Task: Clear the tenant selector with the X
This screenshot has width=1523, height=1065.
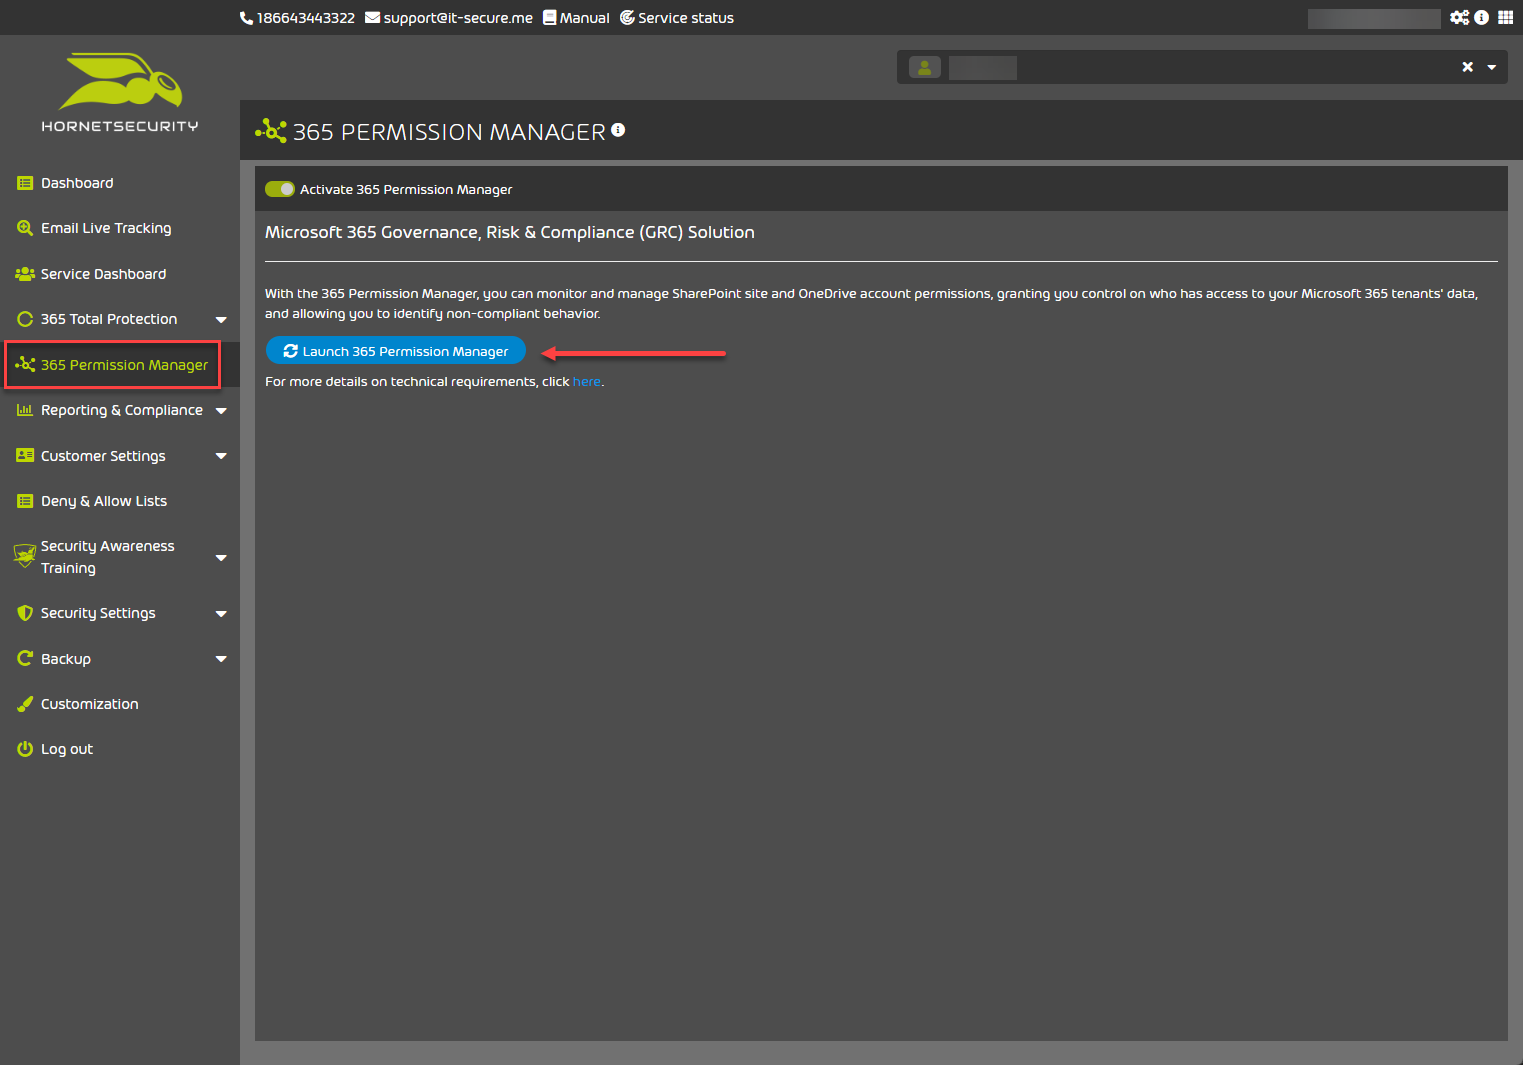Action: coord(1468,67)
